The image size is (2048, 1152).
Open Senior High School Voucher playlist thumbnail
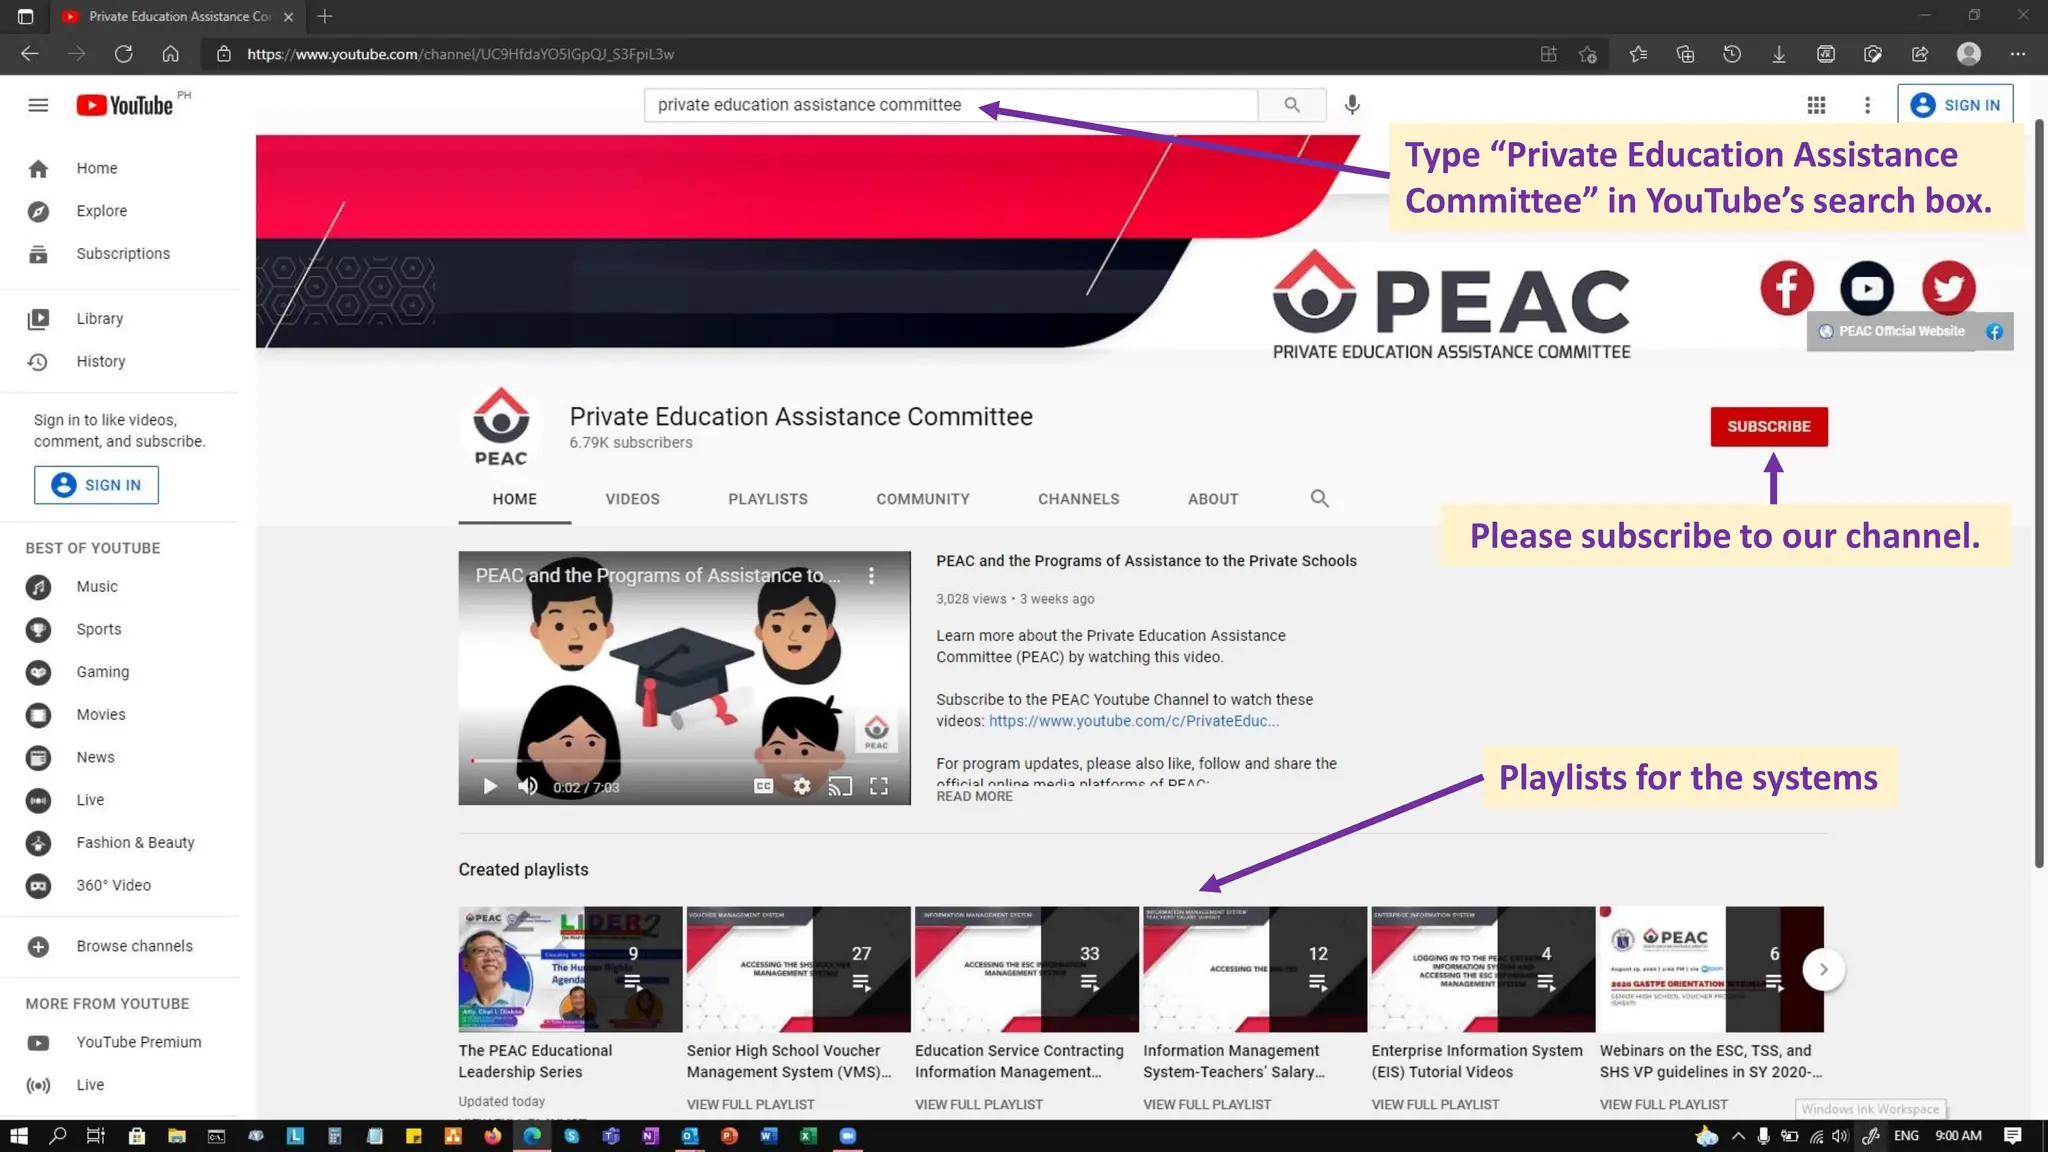tap(798, 969)
